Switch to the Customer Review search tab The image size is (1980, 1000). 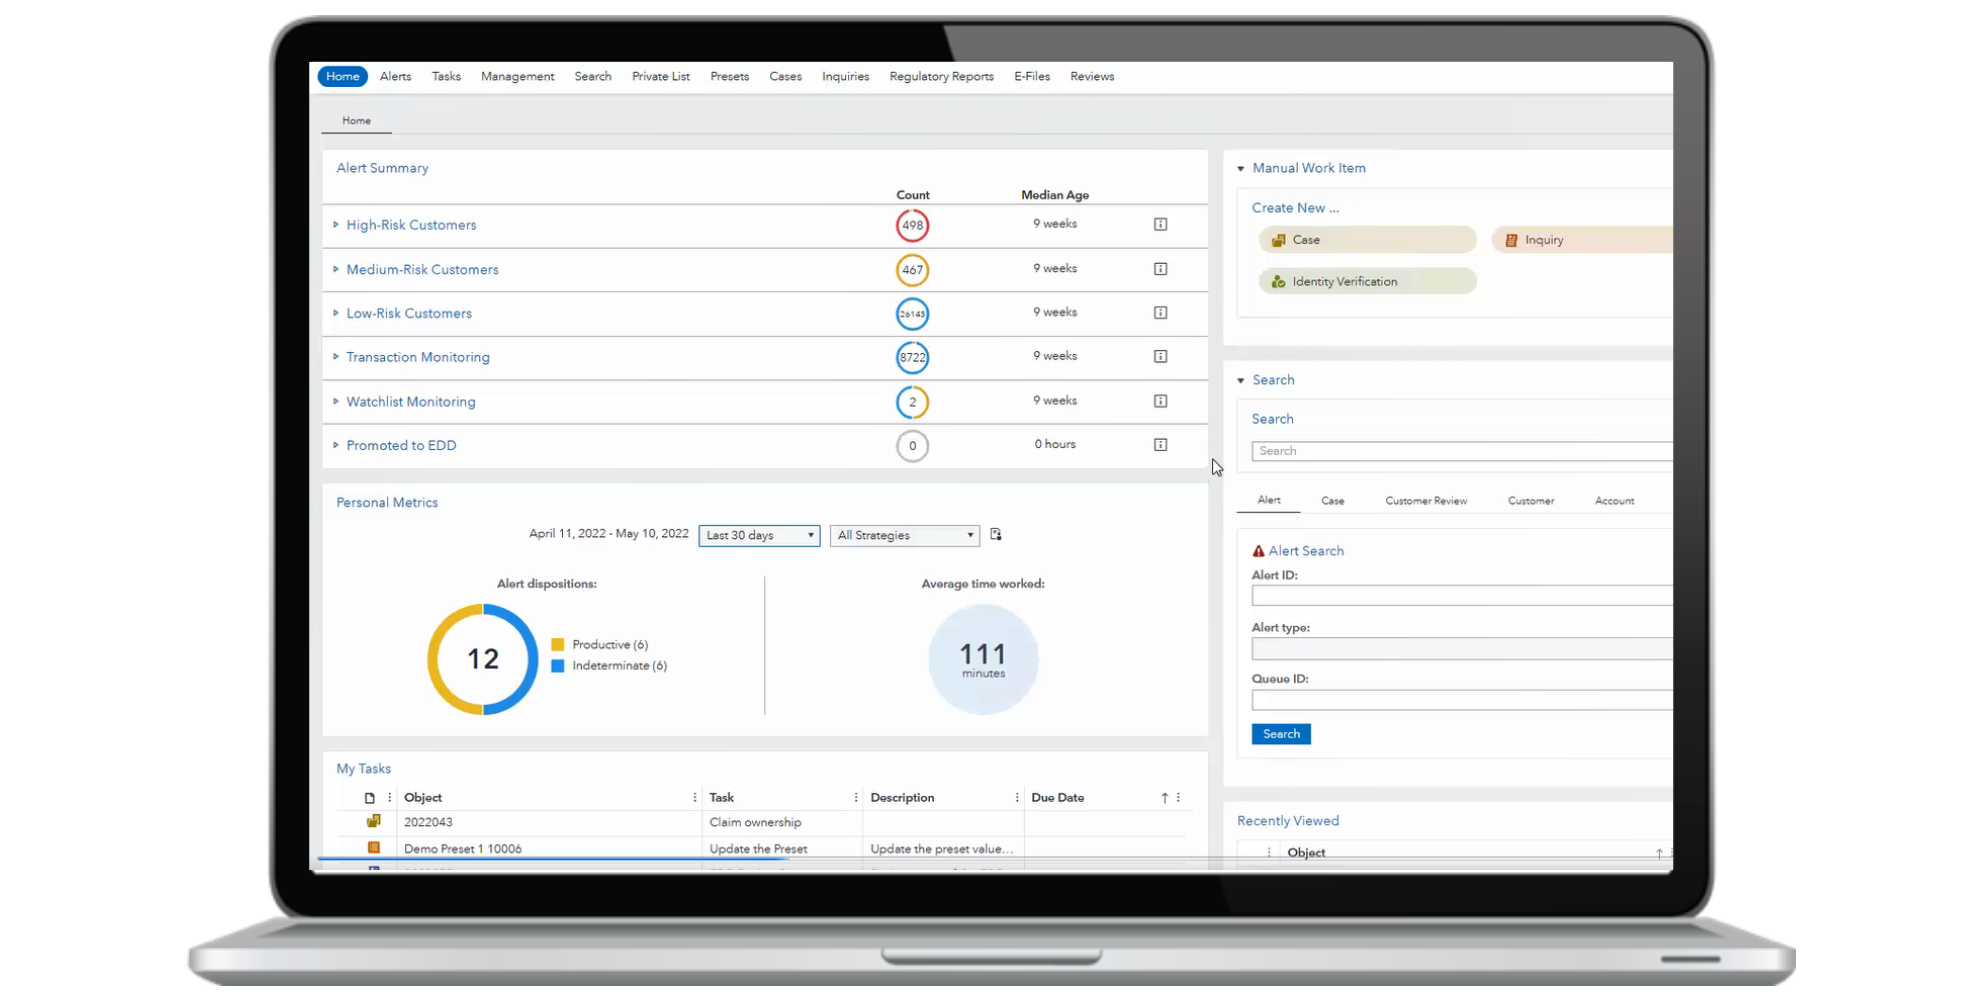pyautogui.click(x=1425, y=501)
